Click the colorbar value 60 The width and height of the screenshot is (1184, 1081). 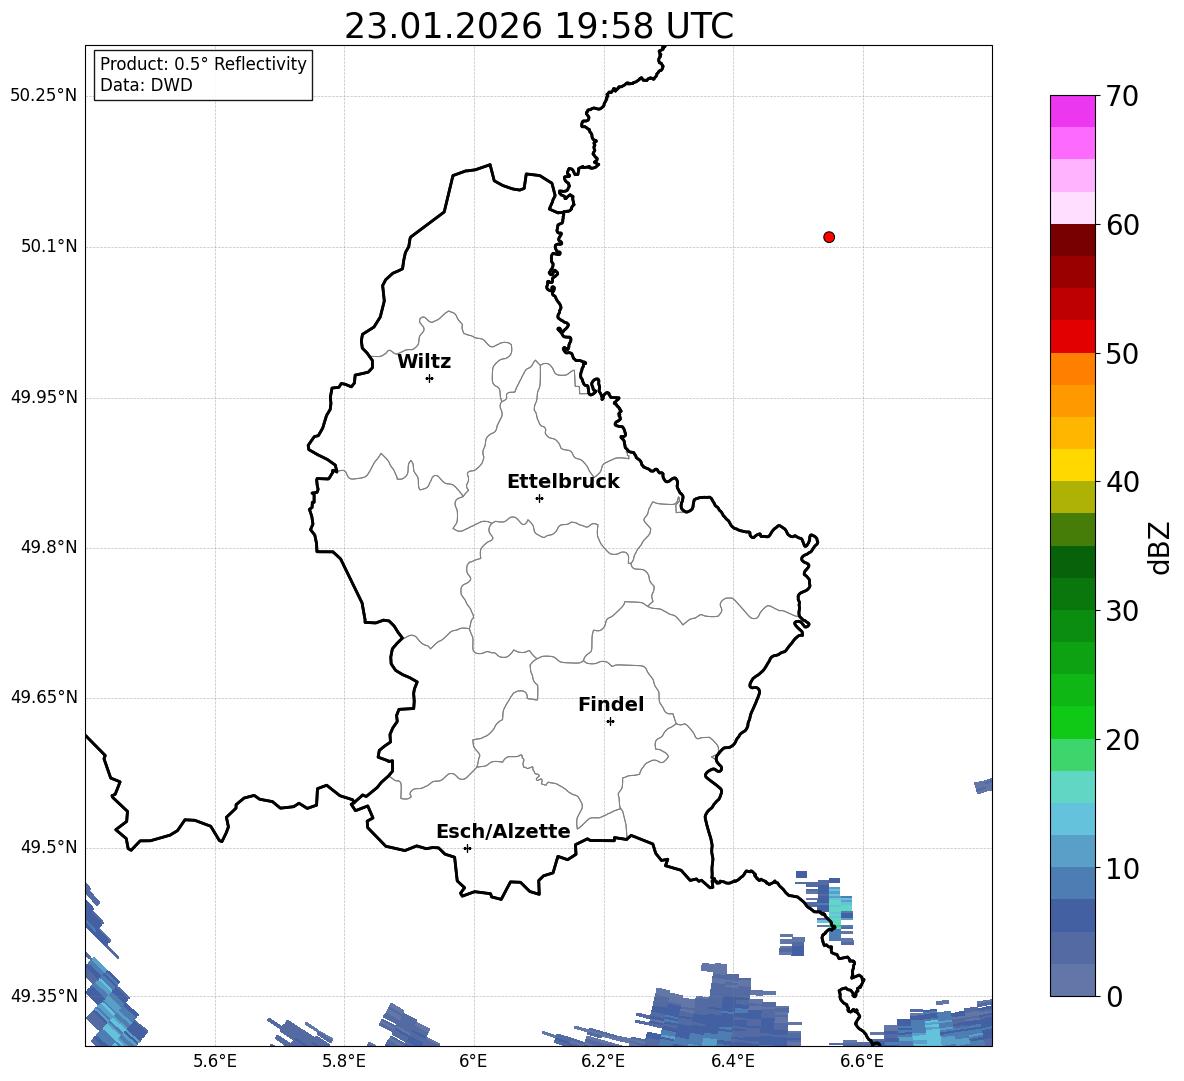click(1122, 225)
